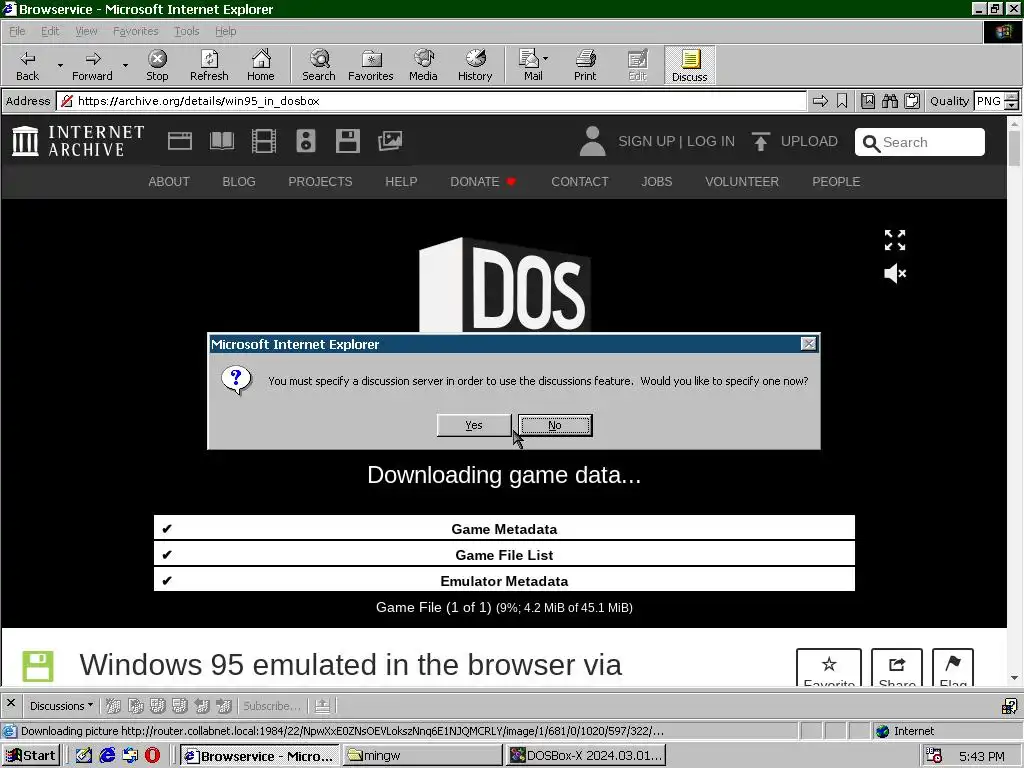
Task: Close the Microsoft Internet Explorer dialog
Action: 808,344
